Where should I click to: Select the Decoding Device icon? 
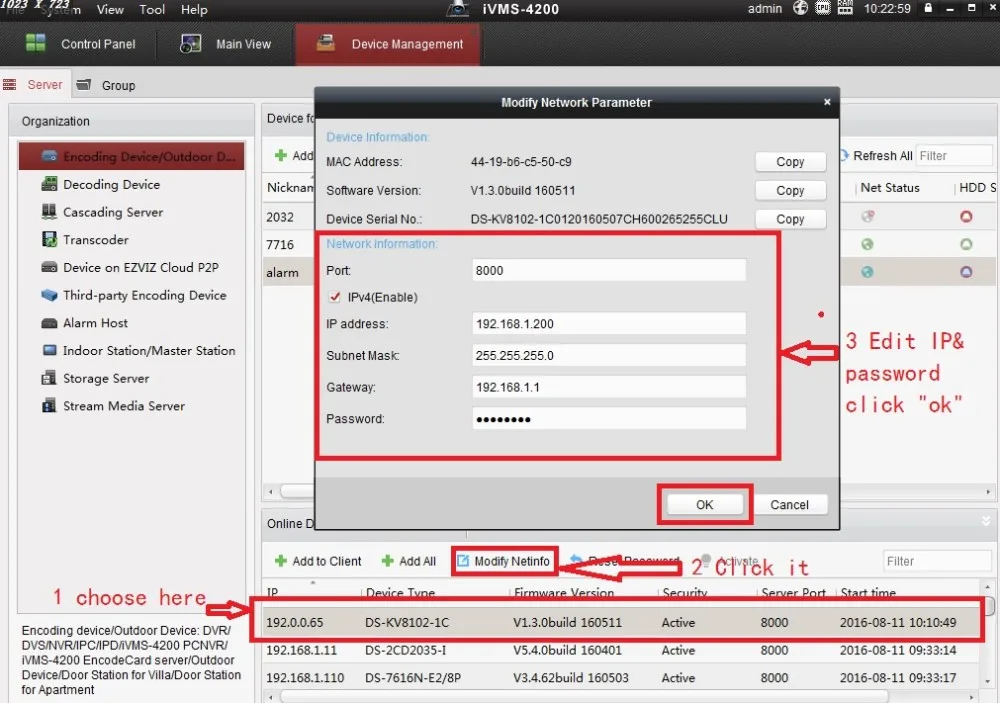point(49,184)
